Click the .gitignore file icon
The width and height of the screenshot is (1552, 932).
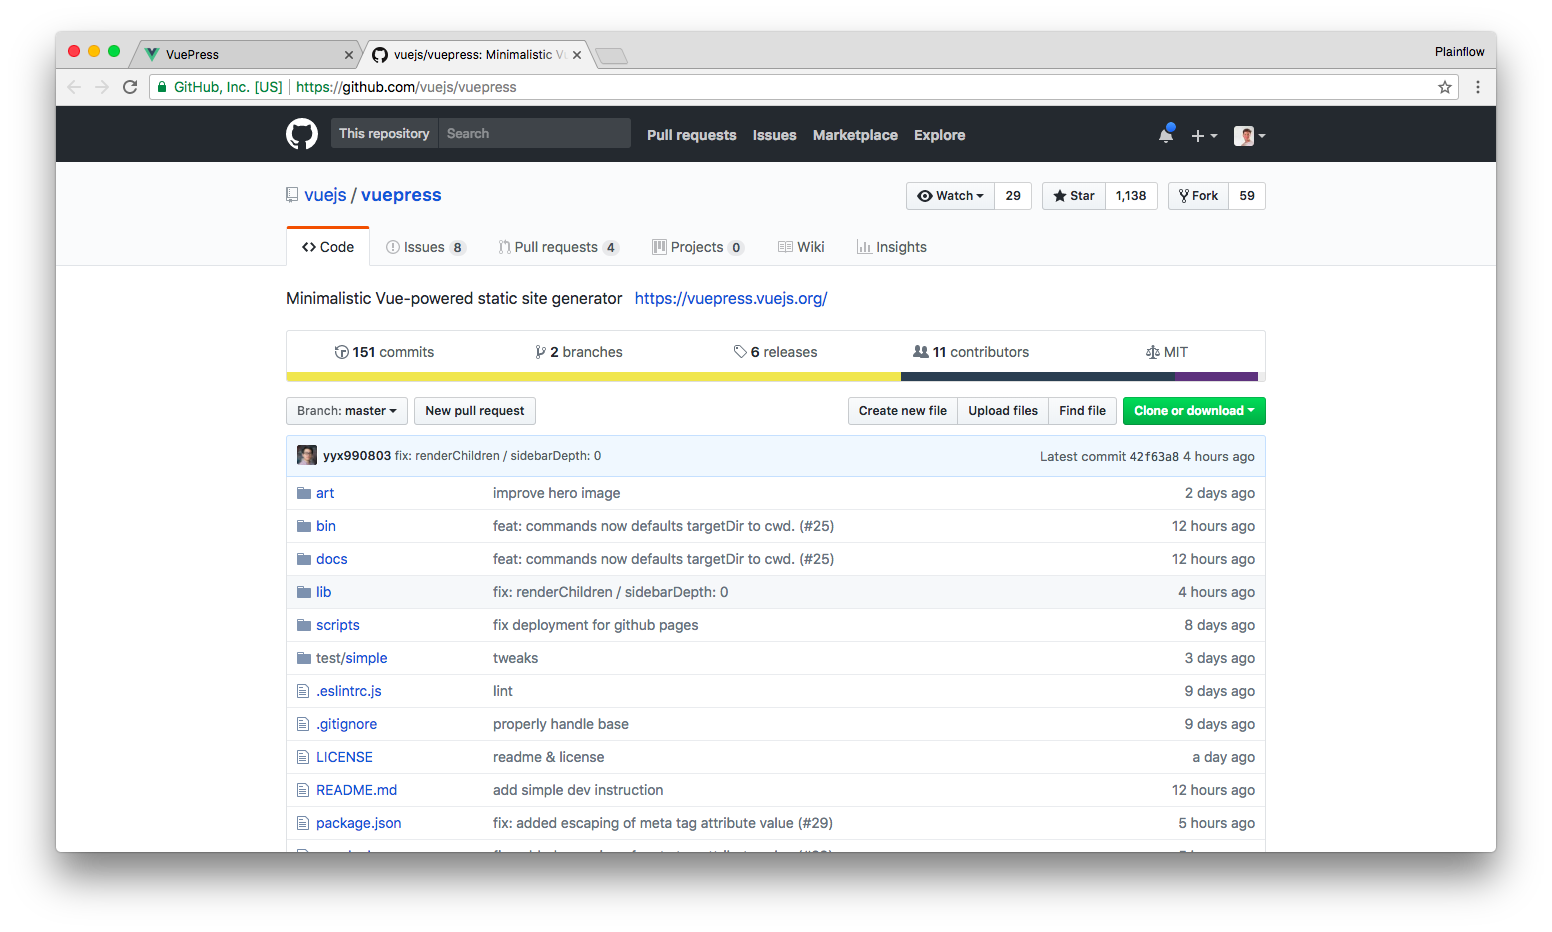[x=303, y=724]
